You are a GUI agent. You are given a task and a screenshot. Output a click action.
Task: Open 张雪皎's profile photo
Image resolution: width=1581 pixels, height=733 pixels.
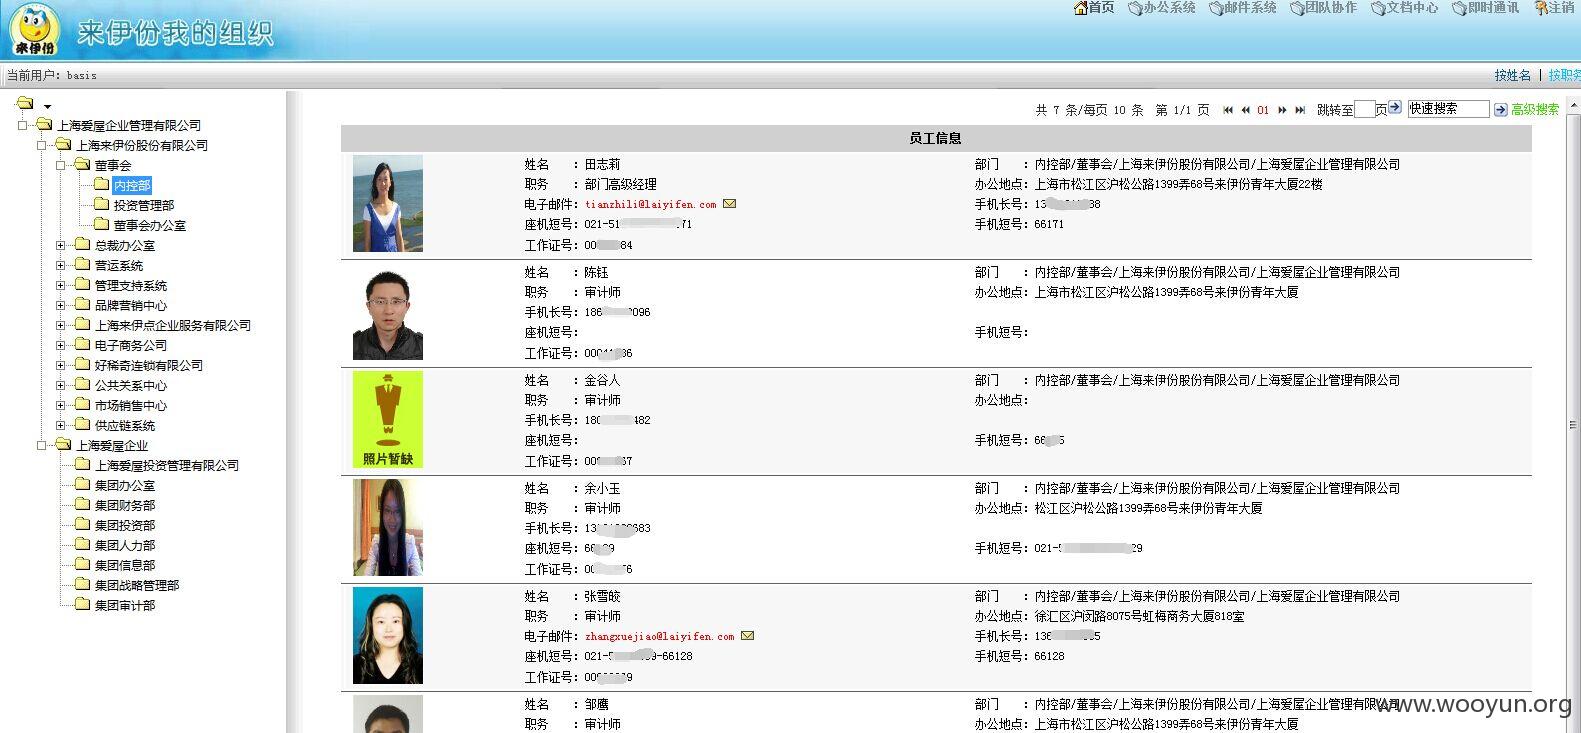tap(388, 635)
